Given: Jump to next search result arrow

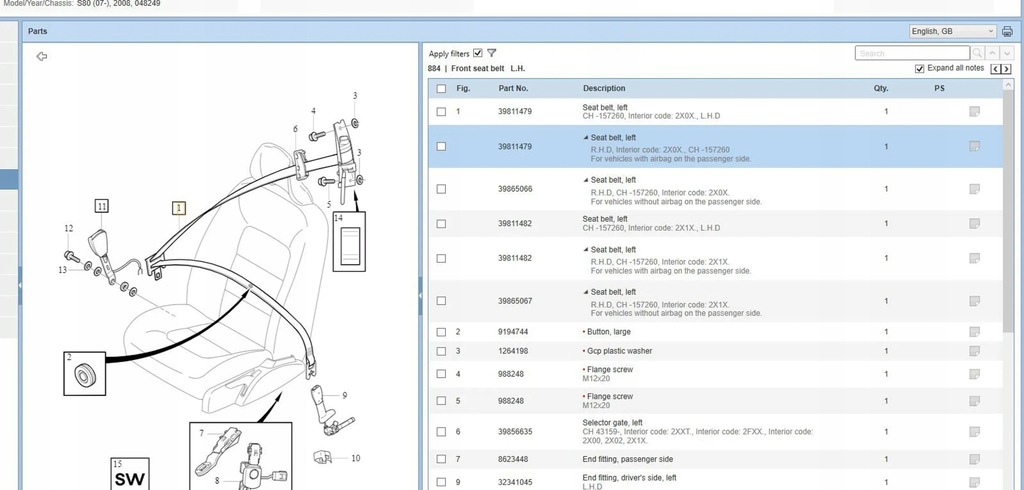Looking at the screenshot, I should point(1006,53).
